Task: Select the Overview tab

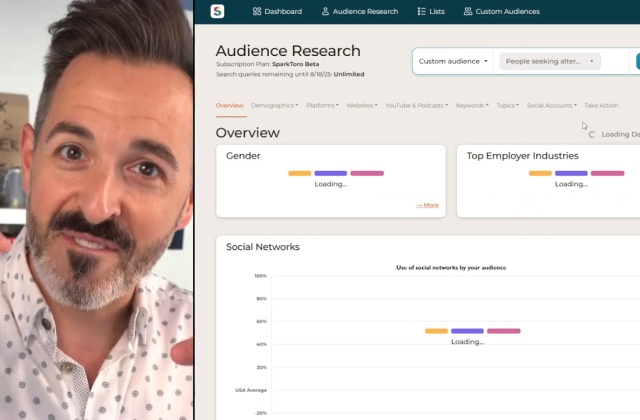Action: (229, 105)
